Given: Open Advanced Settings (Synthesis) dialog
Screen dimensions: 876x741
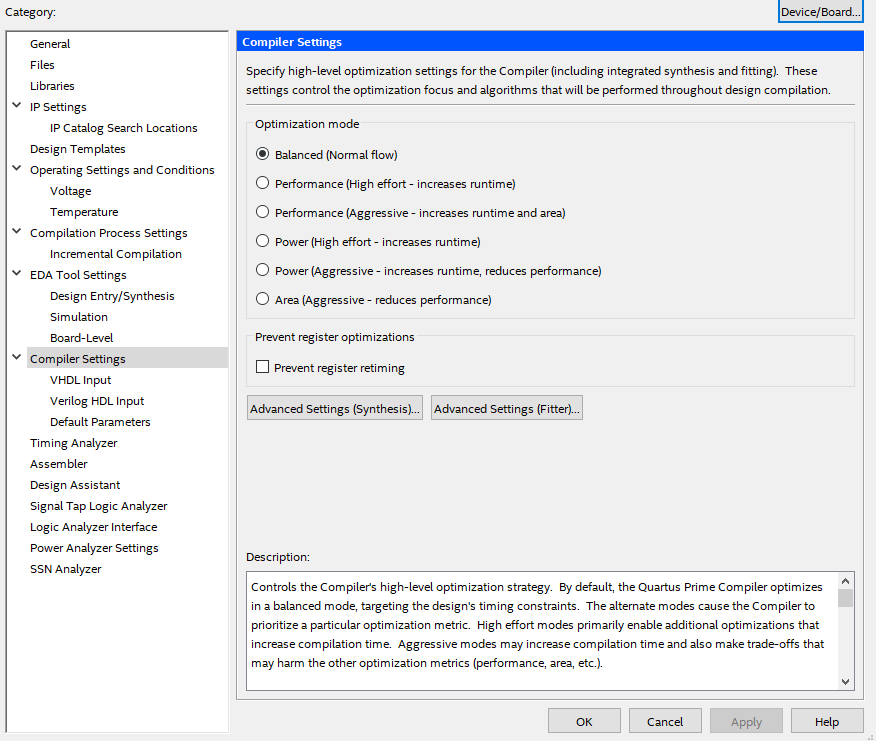Looking at the screenshot, I should pos(335,408).
